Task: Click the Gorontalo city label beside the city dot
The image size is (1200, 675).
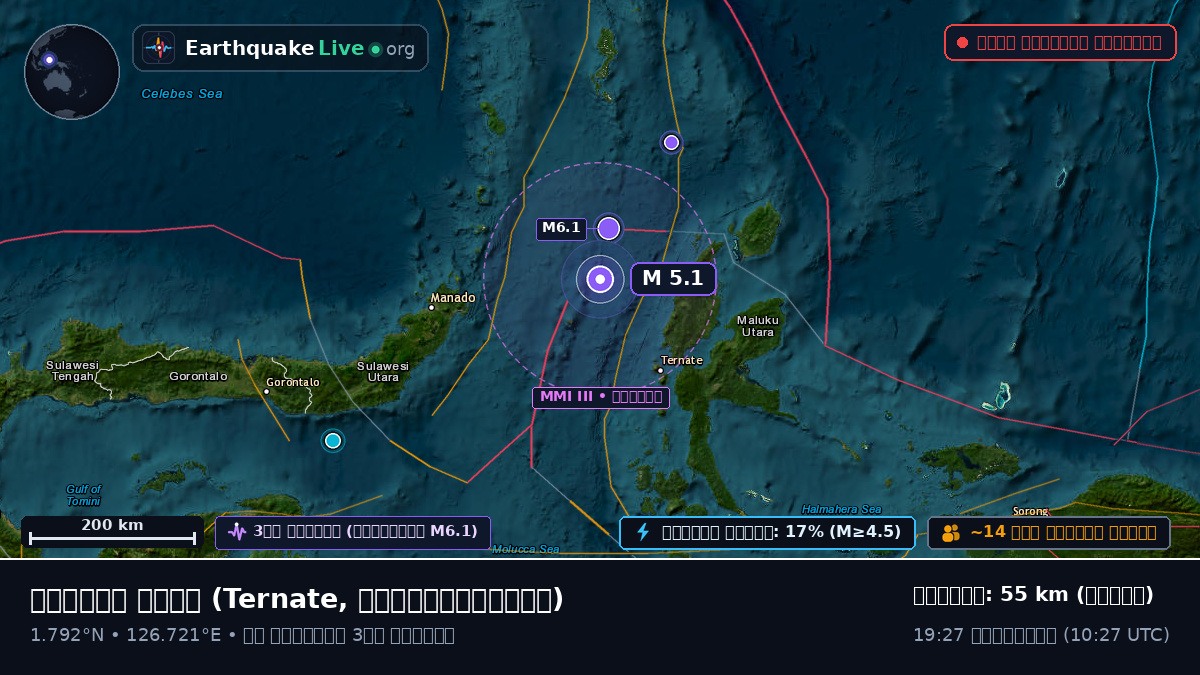Action: pyautogui.click(x=293, y=382)
